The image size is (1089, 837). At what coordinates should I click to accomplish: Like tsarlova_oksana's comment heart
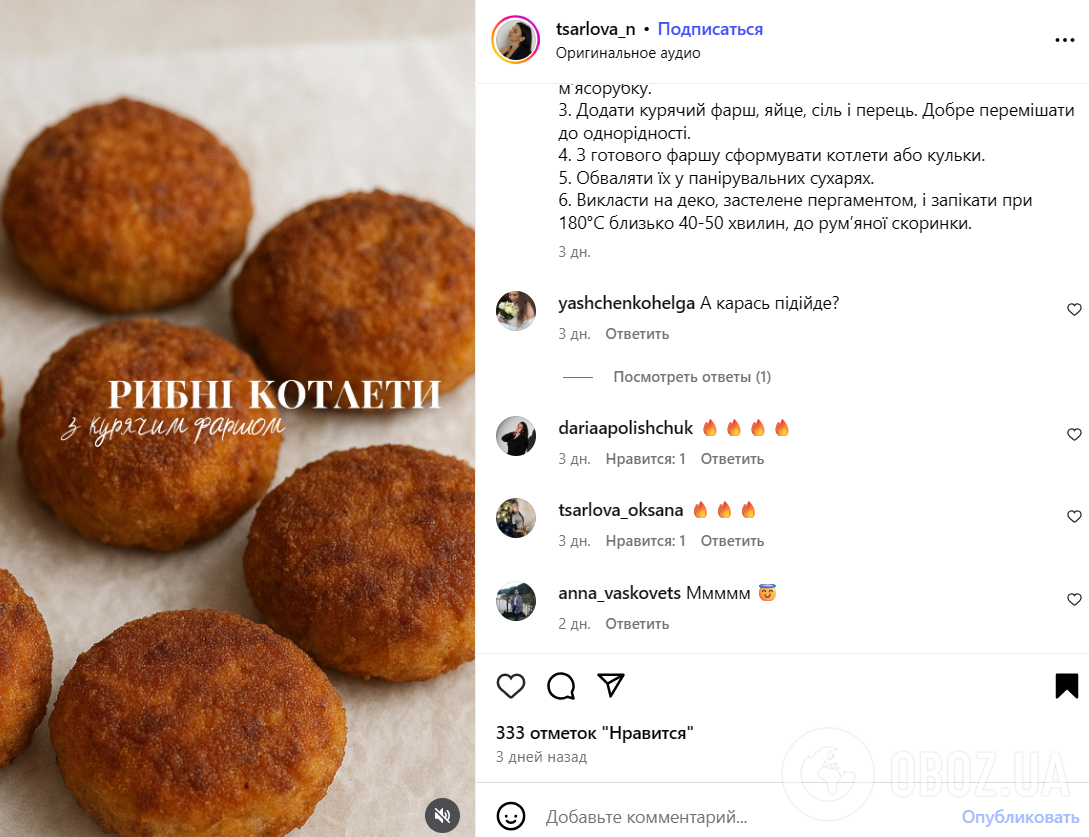coord(1074,517)
